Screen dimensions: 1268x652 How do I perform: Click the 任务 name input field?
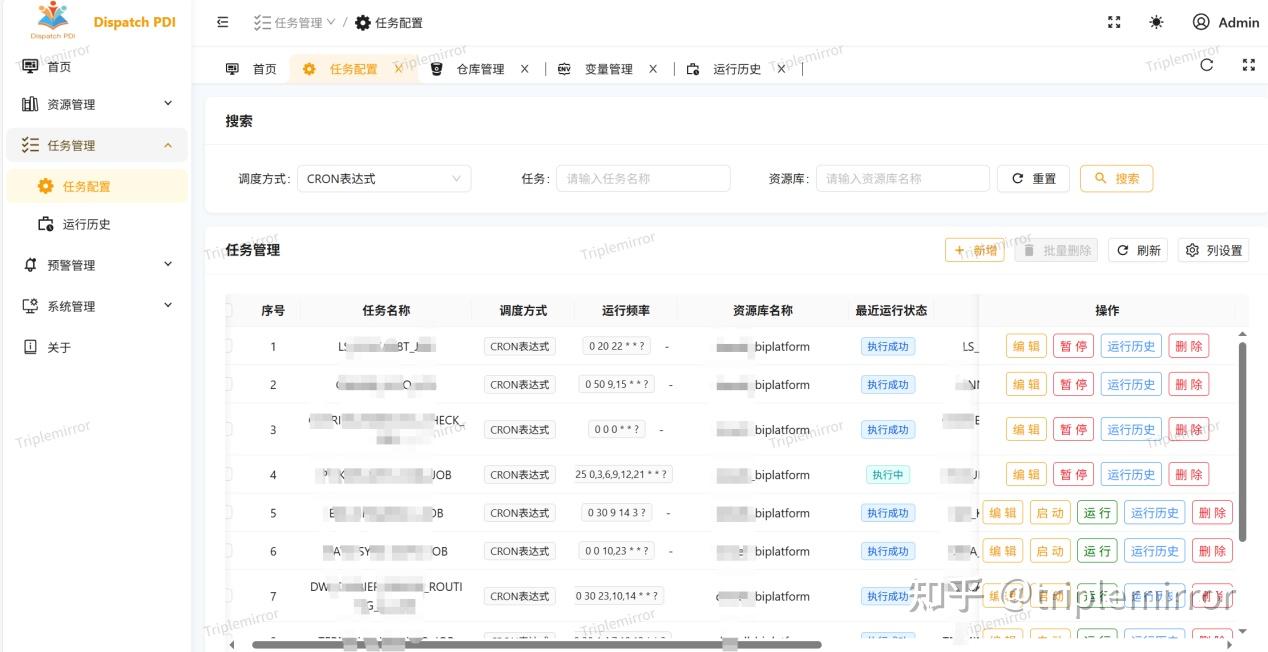click(643, 178)
